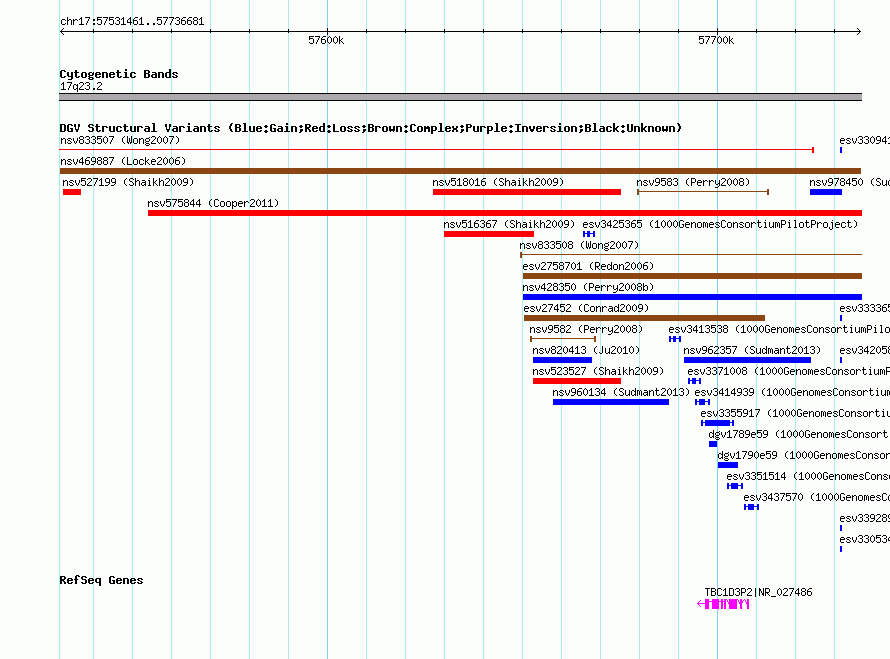Select the nsv527199 red loss variant bar
The image size is (890, 659).
click(x=71, y=192)
